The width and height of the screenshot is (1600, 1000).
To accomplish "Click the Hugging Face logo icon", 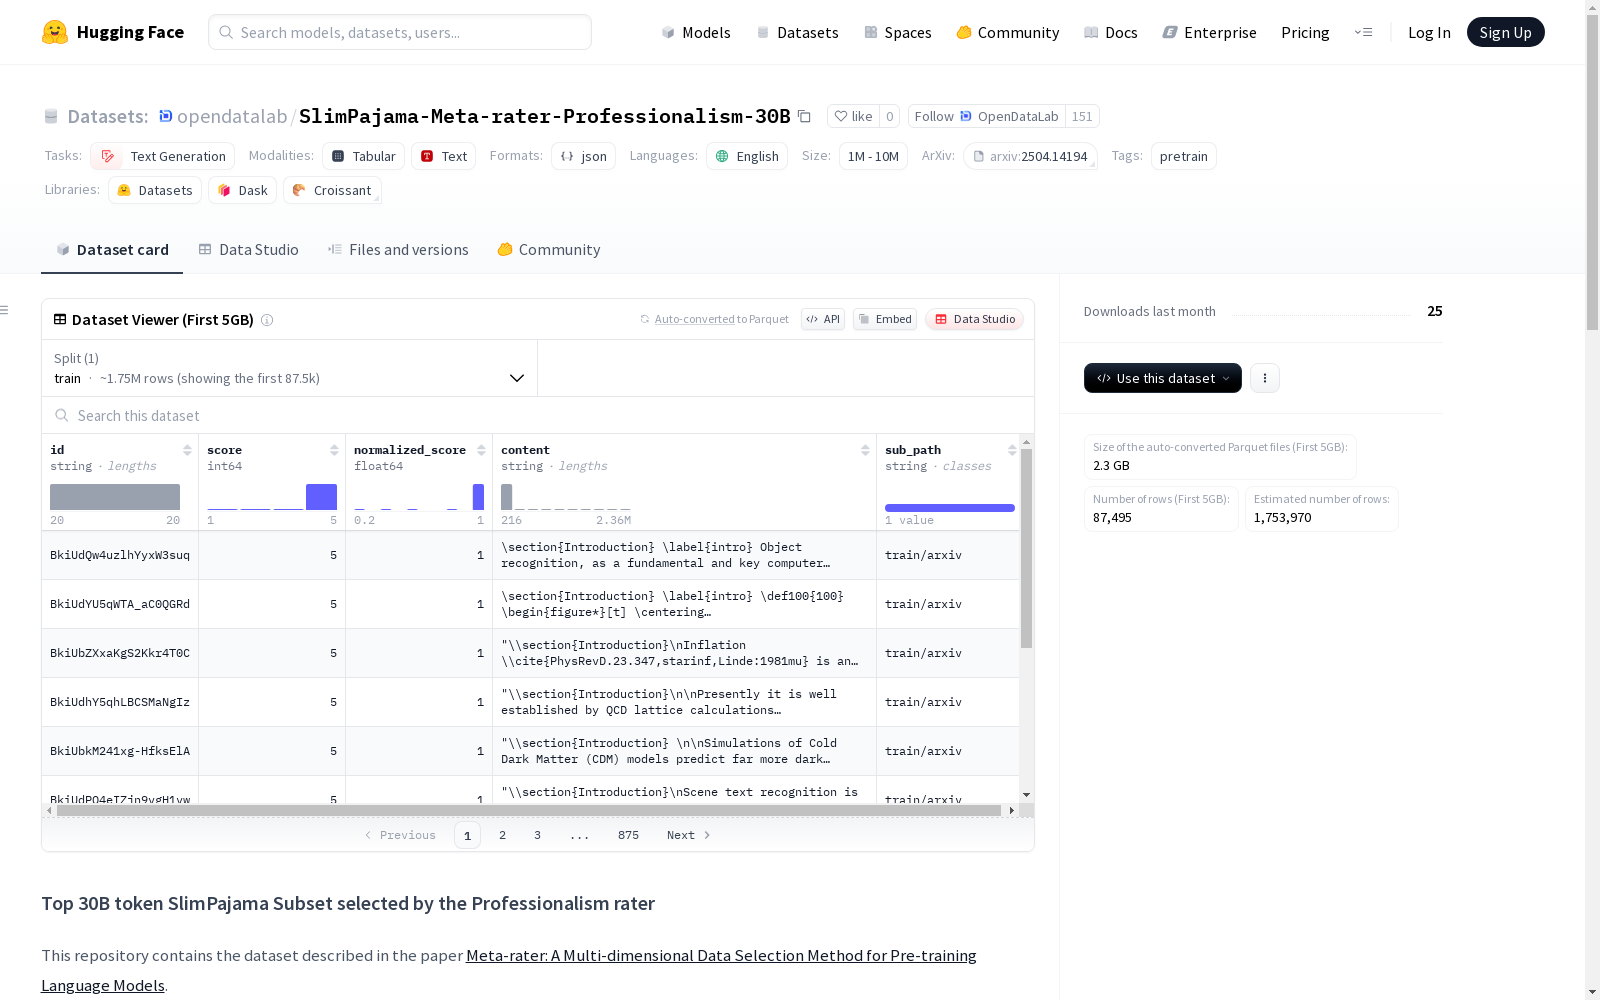I will tap(55, 32).
